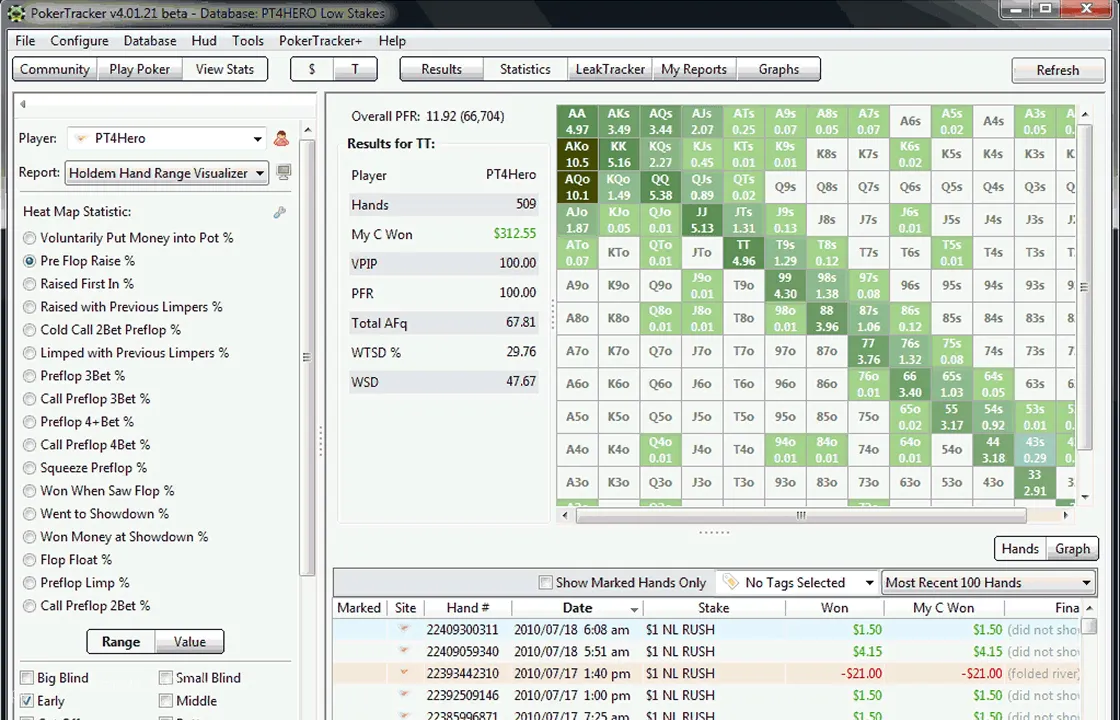The height and width of the screenshot is (720, 1120).
Task: Select hand row 22392509146
Action: click(x=706, y=695)
